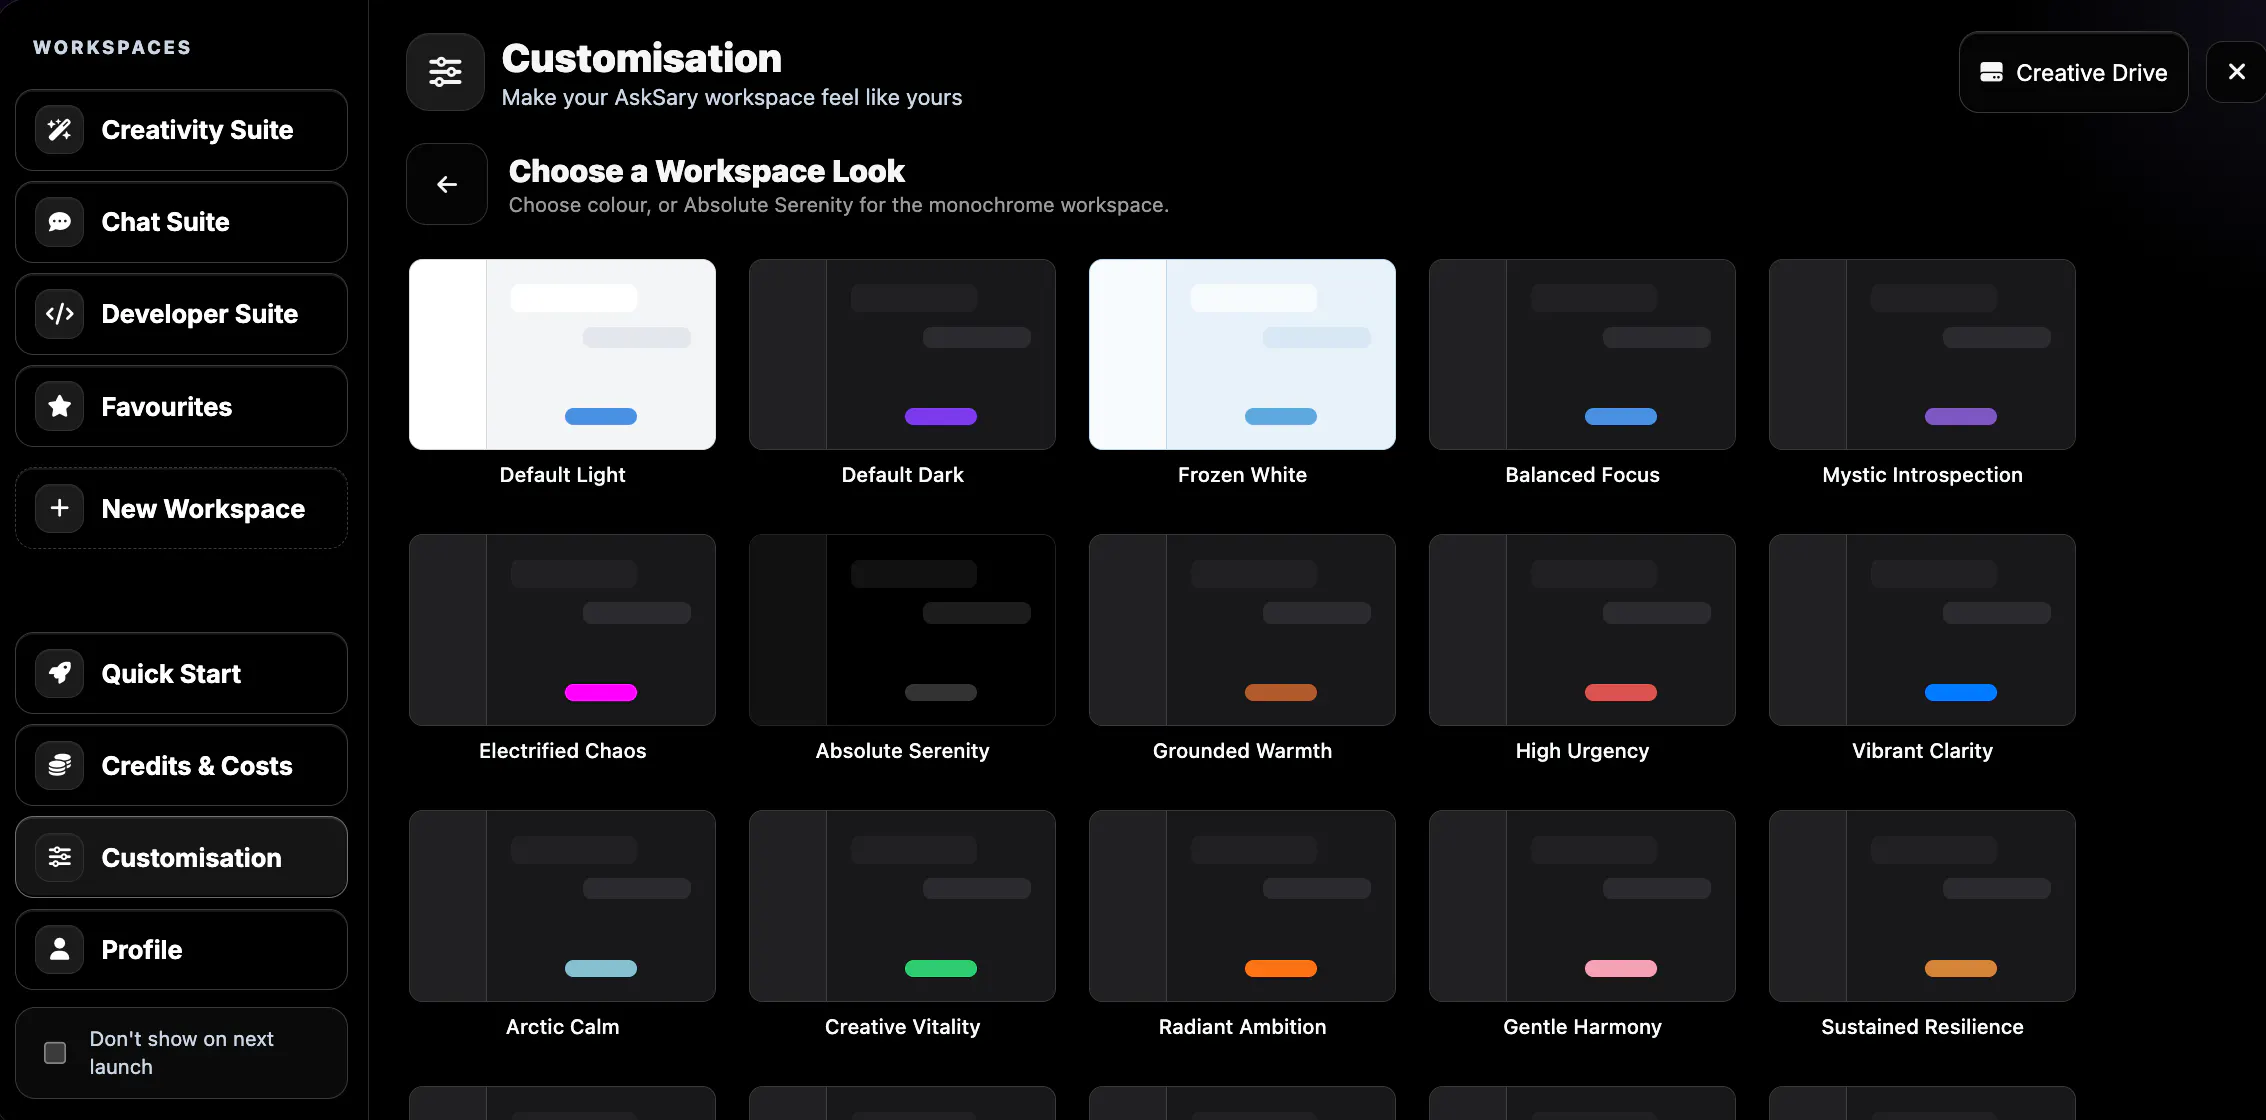Select the Customisation sidebar item
This screenshot has height=1120, width=2266.
181,857
